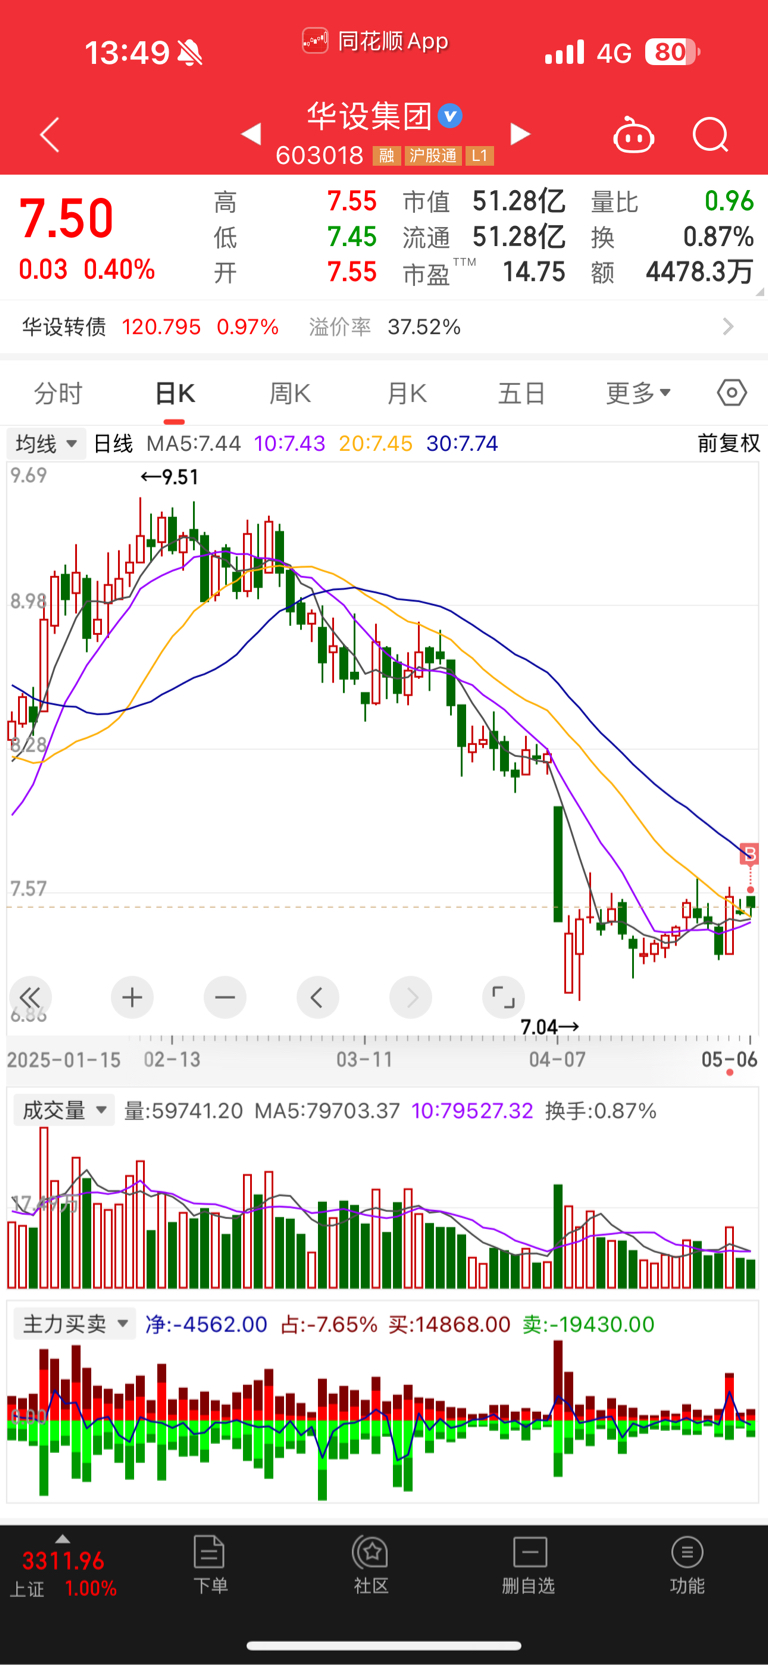Screen dimensions: 768x1665
Task: Tap date label 05-06 on axis
Action: click(x=730, y=1060)
